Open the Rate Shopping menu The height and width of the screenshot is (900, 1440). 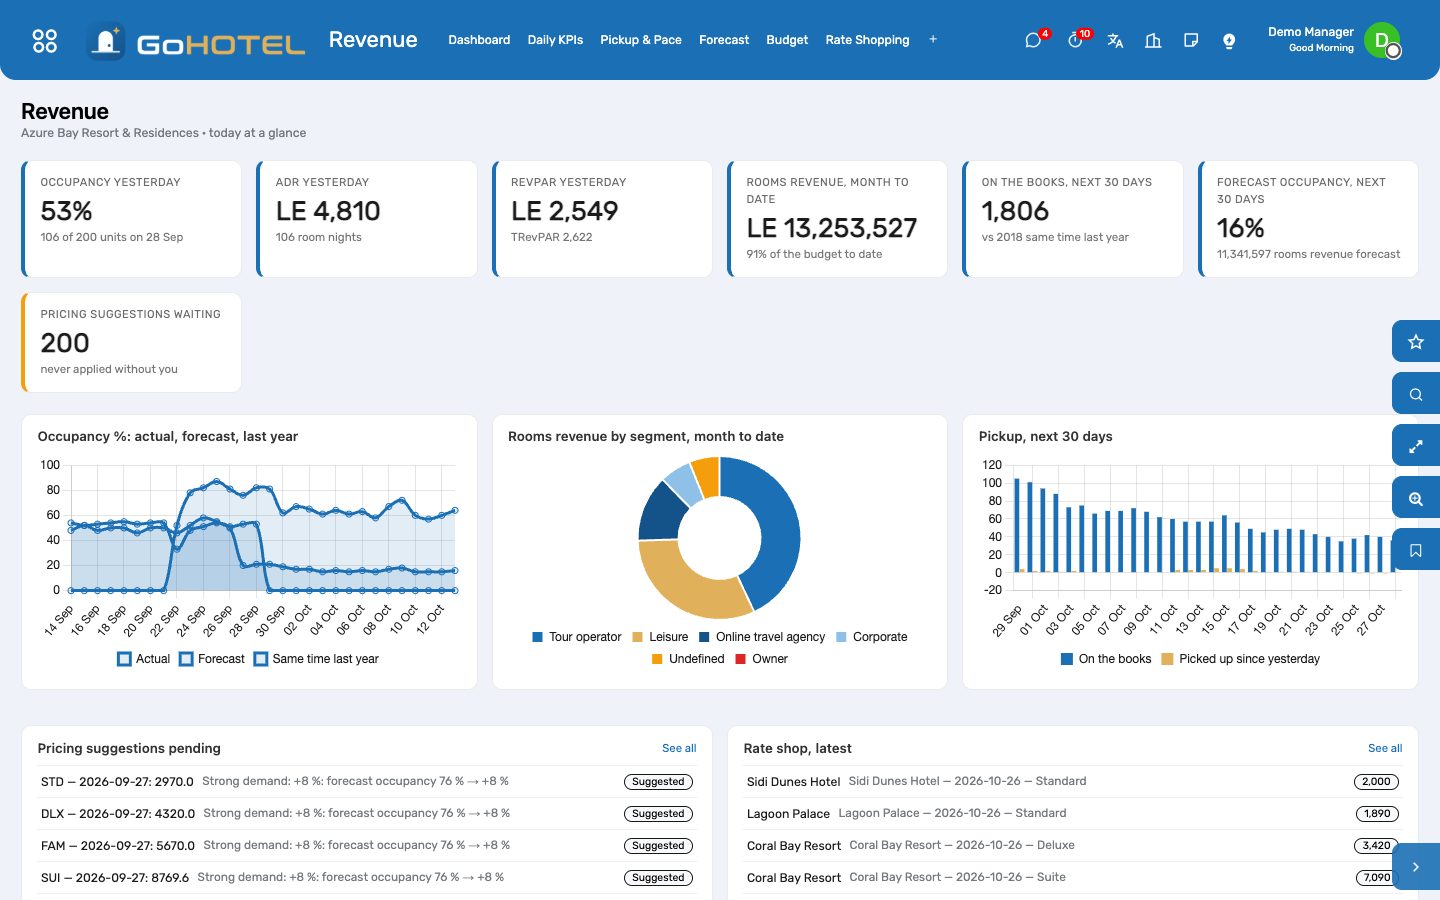[867, 40]
